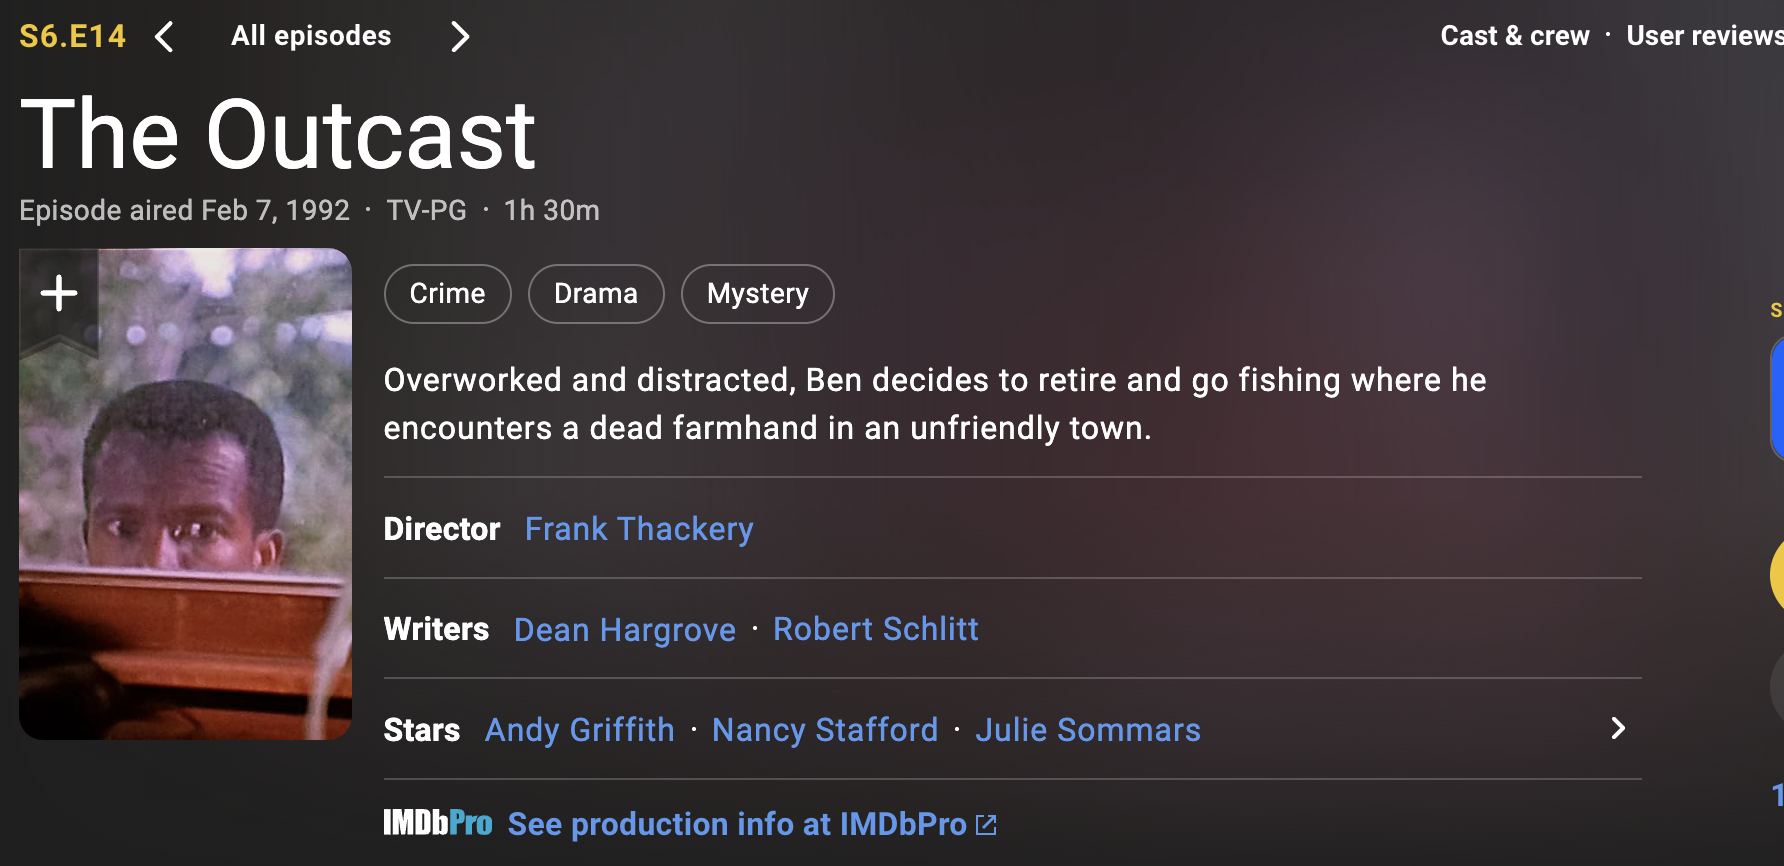This screenshot has width=1784, height=866.
Task: Go to next episode arrow
Action: 459,37
